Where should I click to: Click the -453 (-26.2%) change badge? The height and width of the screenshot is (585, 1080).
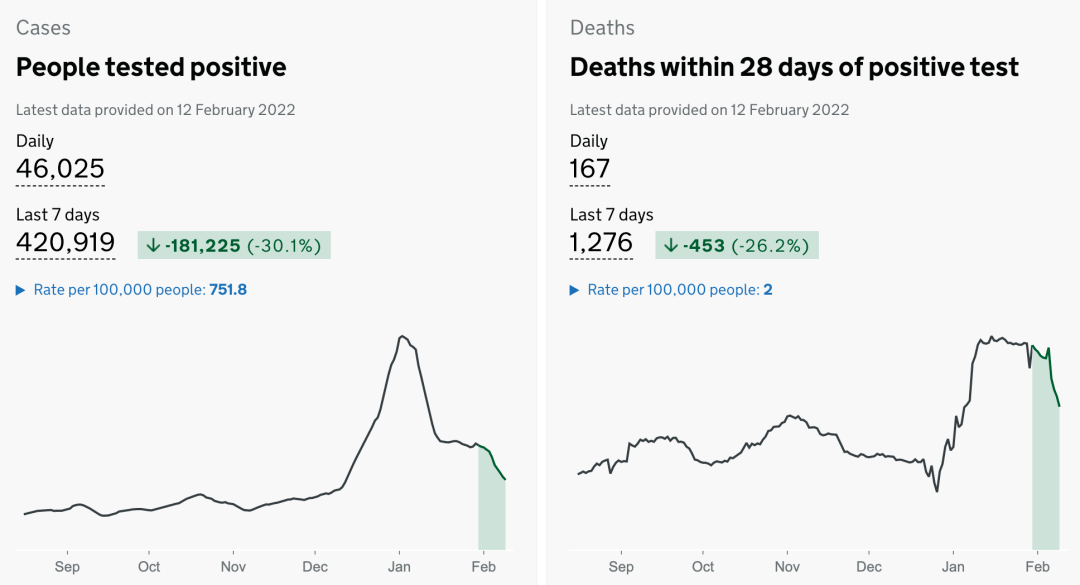737,245
